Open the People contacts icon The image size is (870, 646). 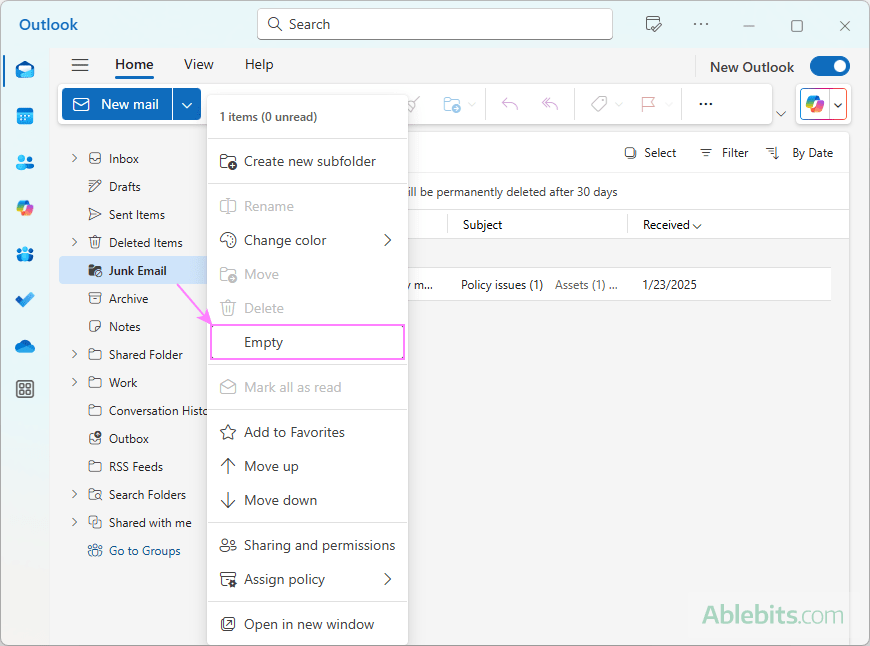[x=25, y=163]
